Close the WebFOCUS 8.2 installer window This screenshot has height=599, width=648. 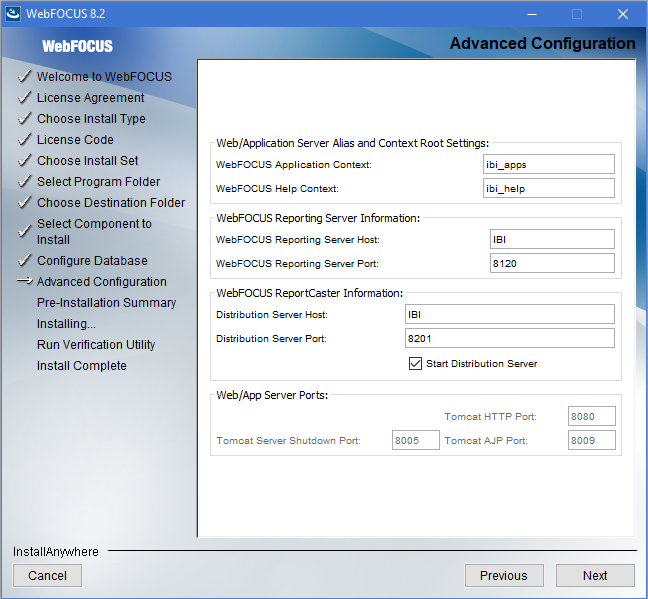(x=623, y=14)
